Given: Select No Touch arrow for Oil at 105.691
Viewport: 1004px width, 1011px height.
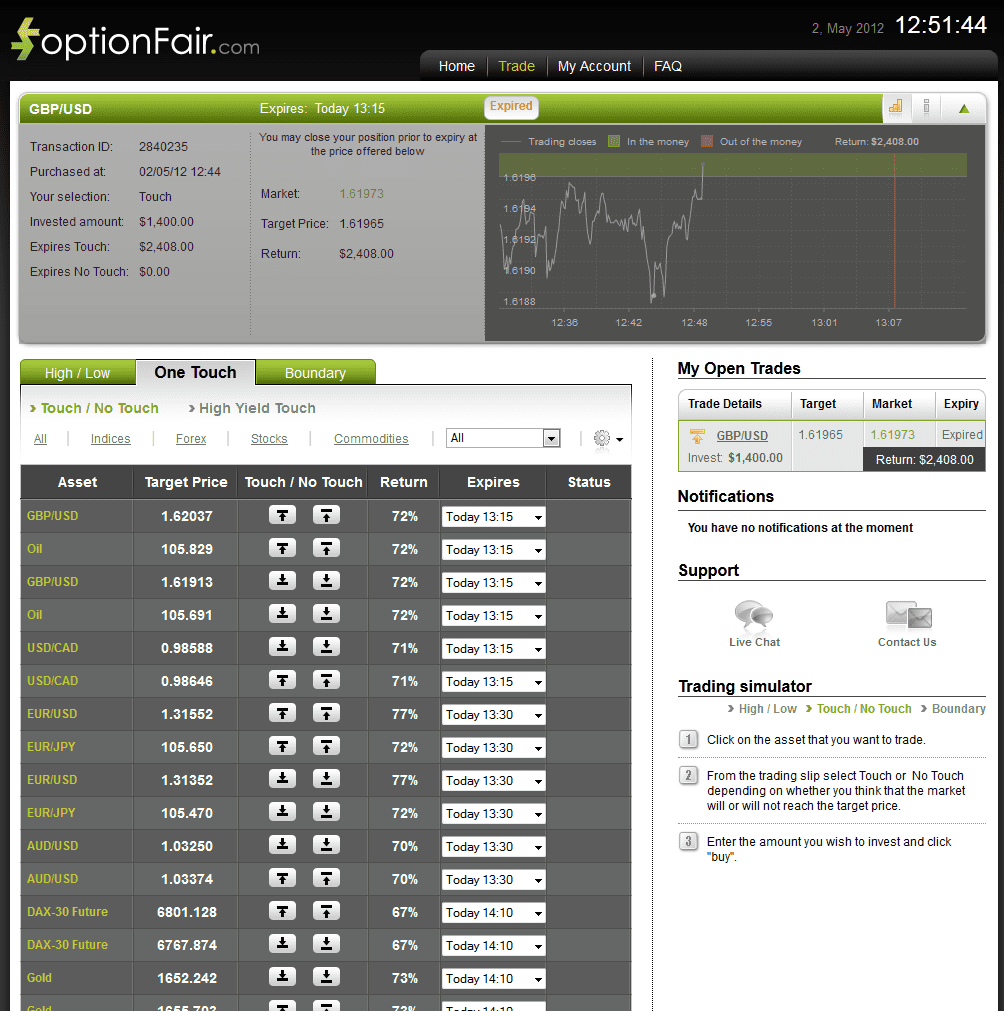Looking at the screenshot, I should [325, 614].
